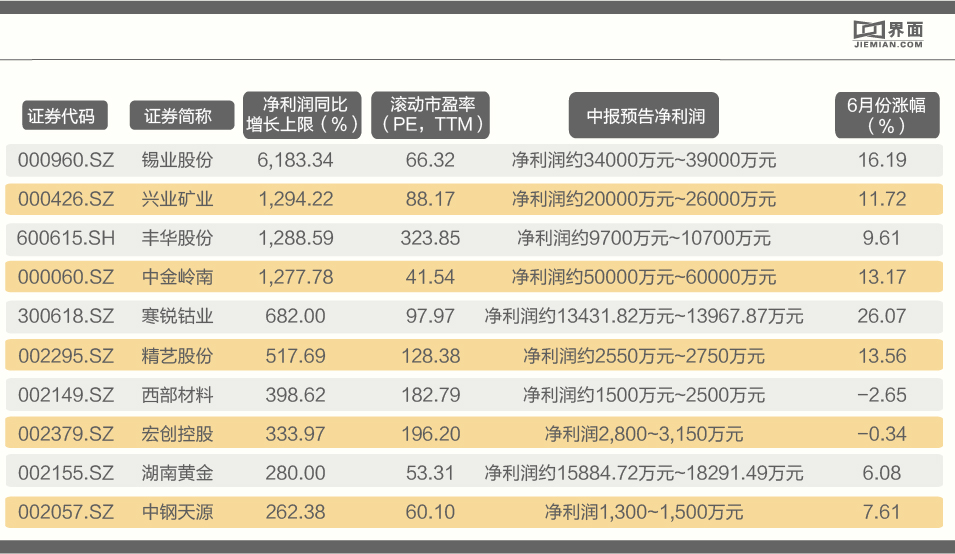Click the value 517.69

click(295, 356)
